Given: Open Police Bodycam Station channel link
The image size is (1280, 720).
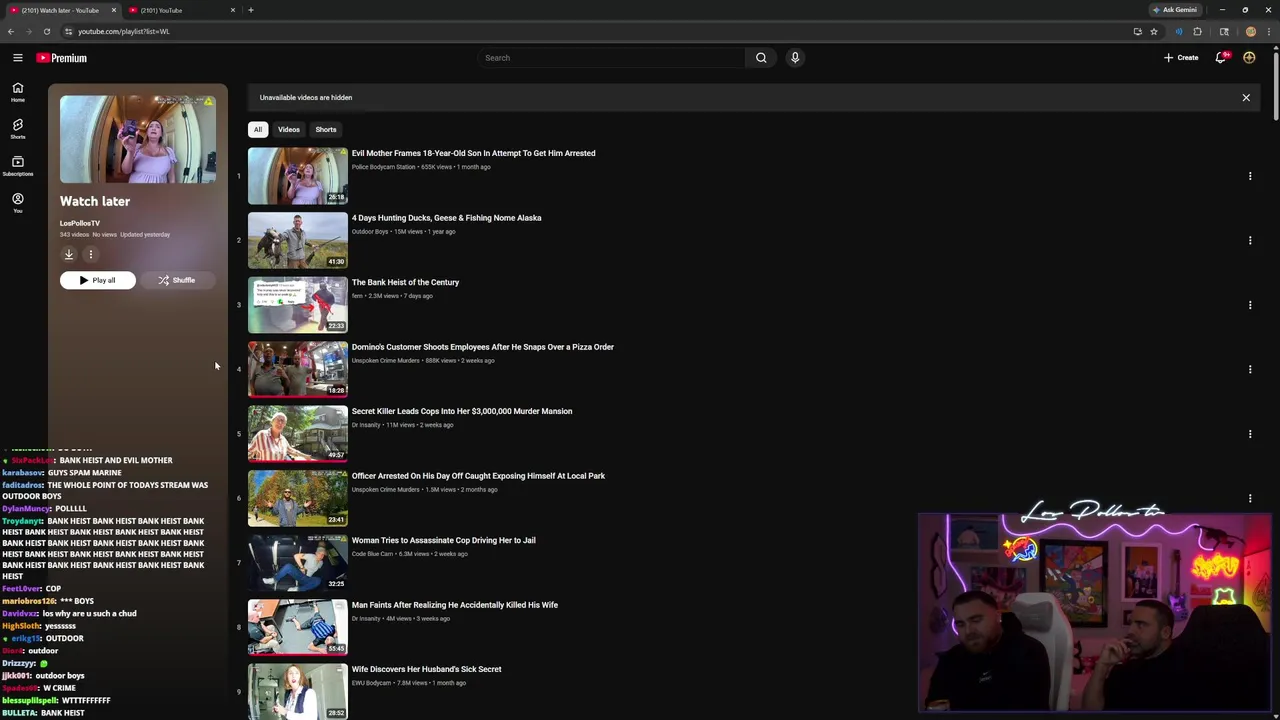Looking at the screenshot, I should coord(383,167).
